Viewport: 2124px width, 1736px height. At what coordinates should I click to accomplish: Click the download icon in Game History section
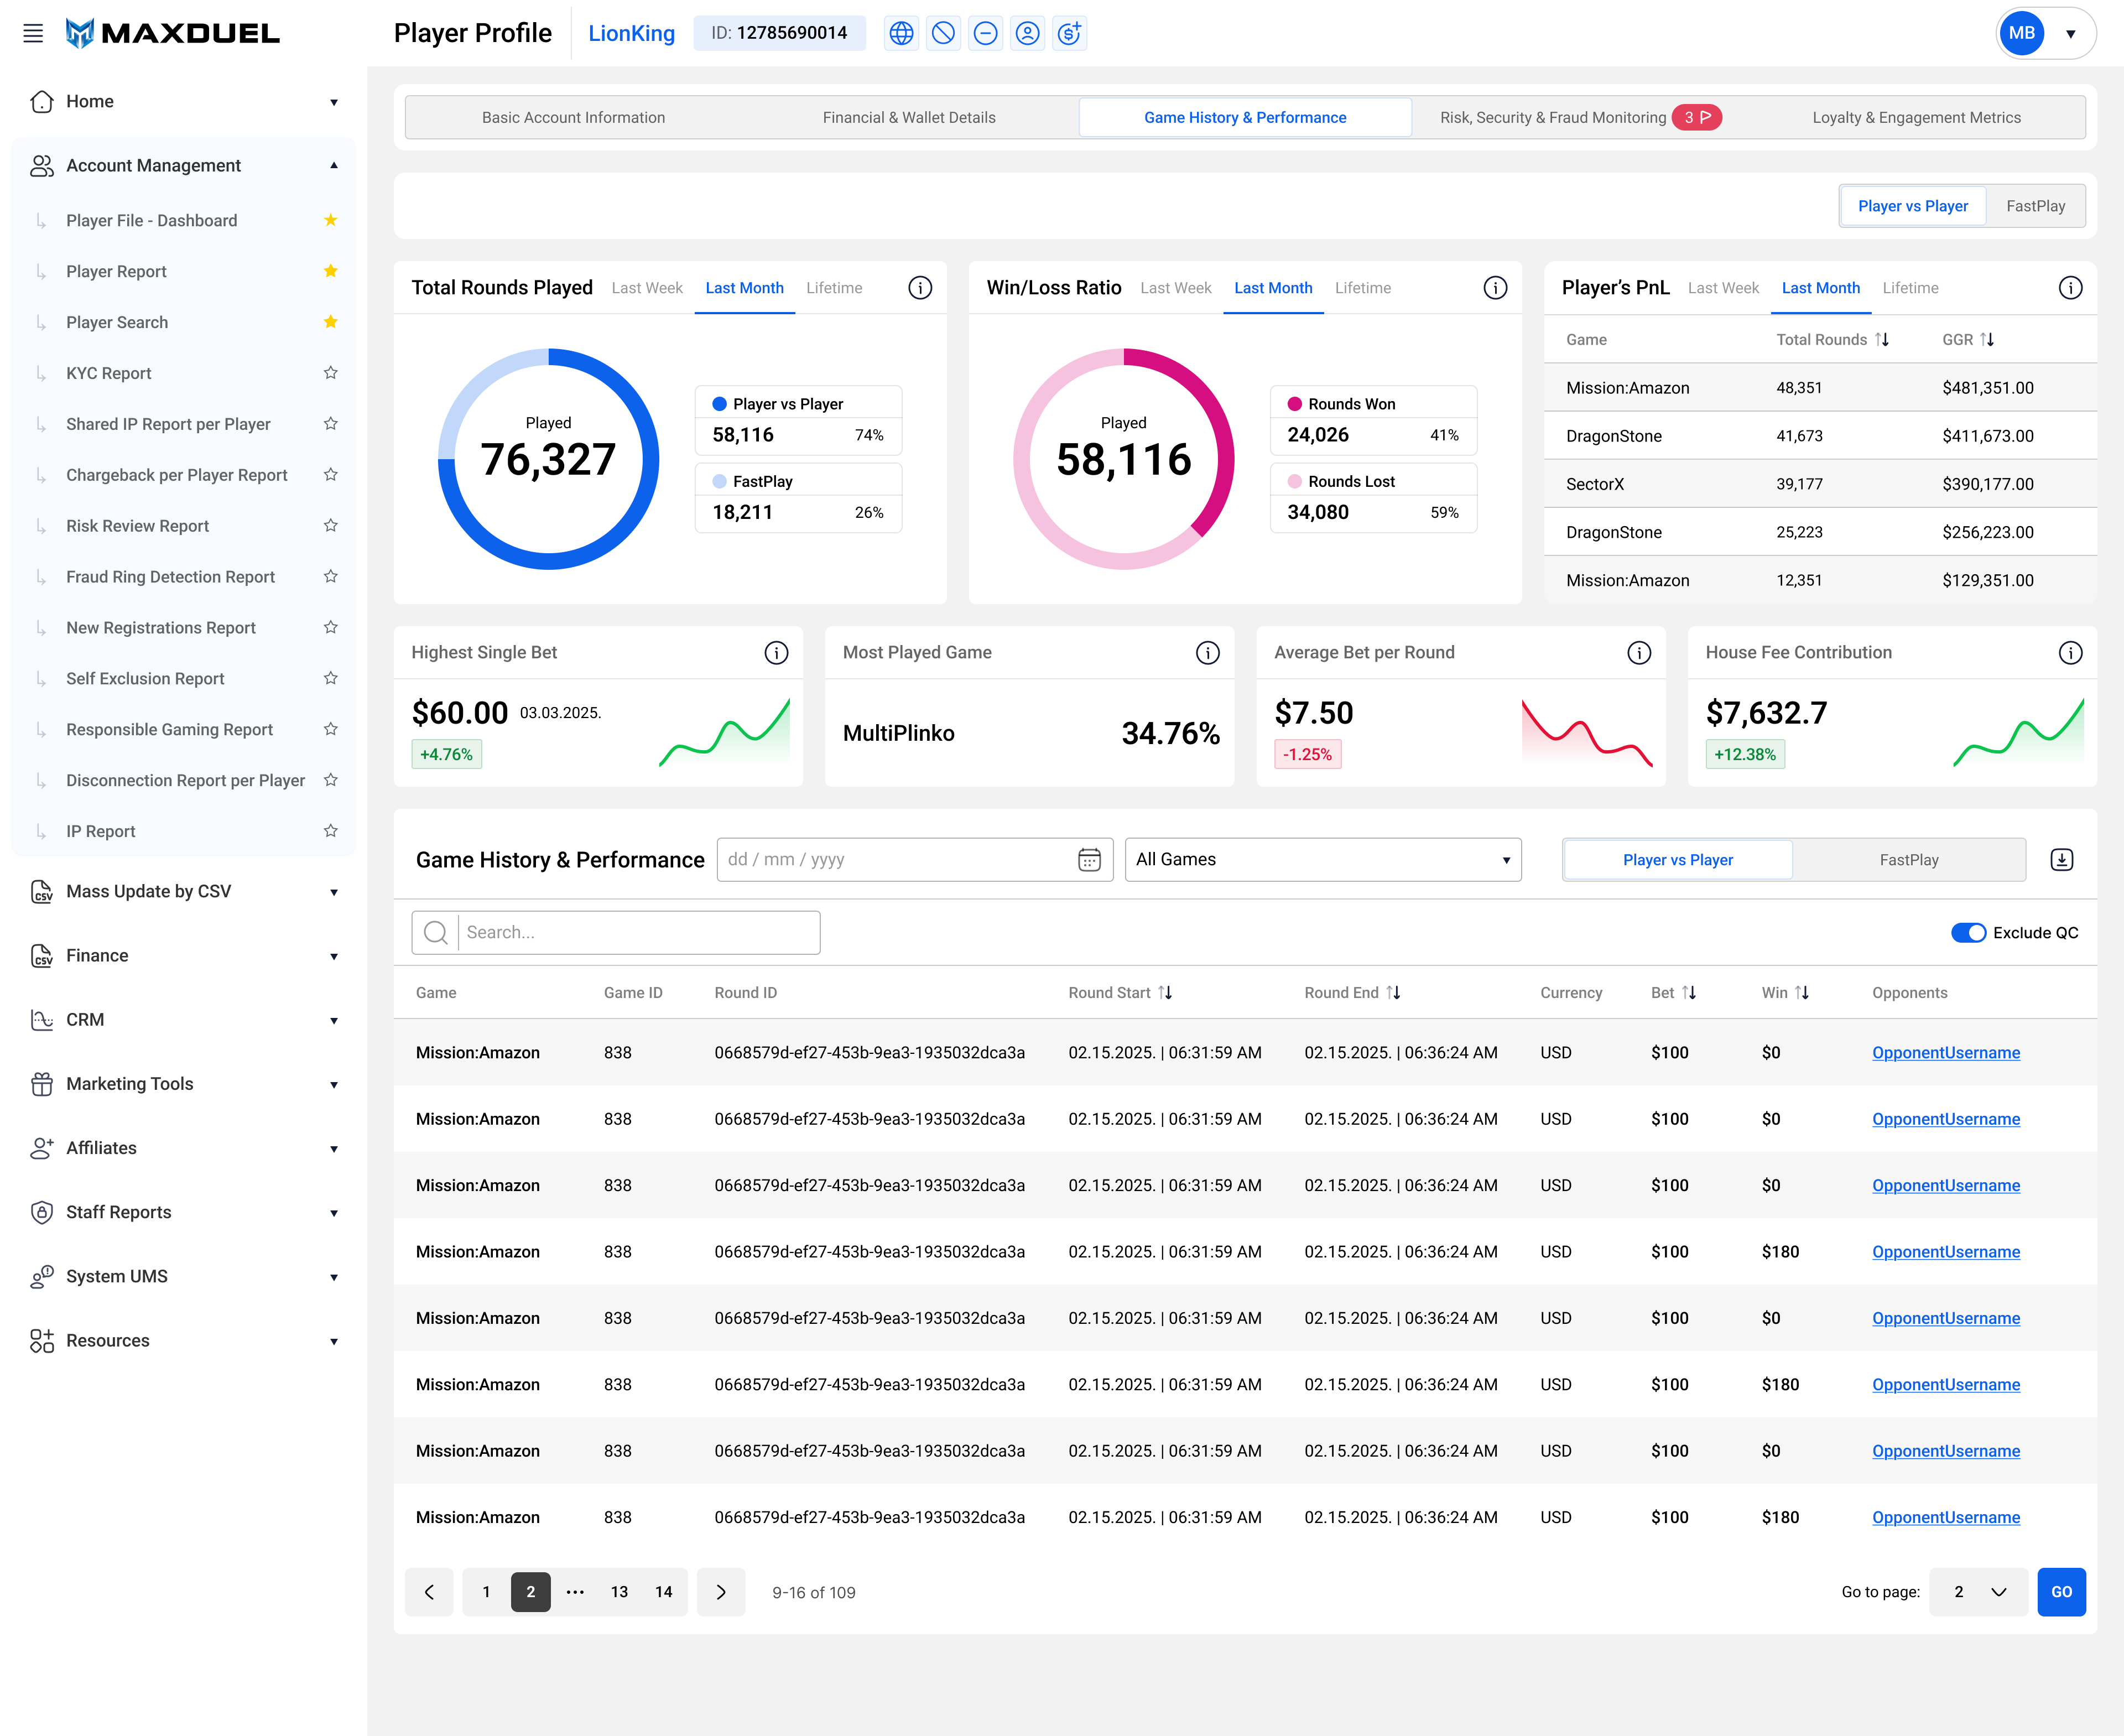[x=2061, y=859]
